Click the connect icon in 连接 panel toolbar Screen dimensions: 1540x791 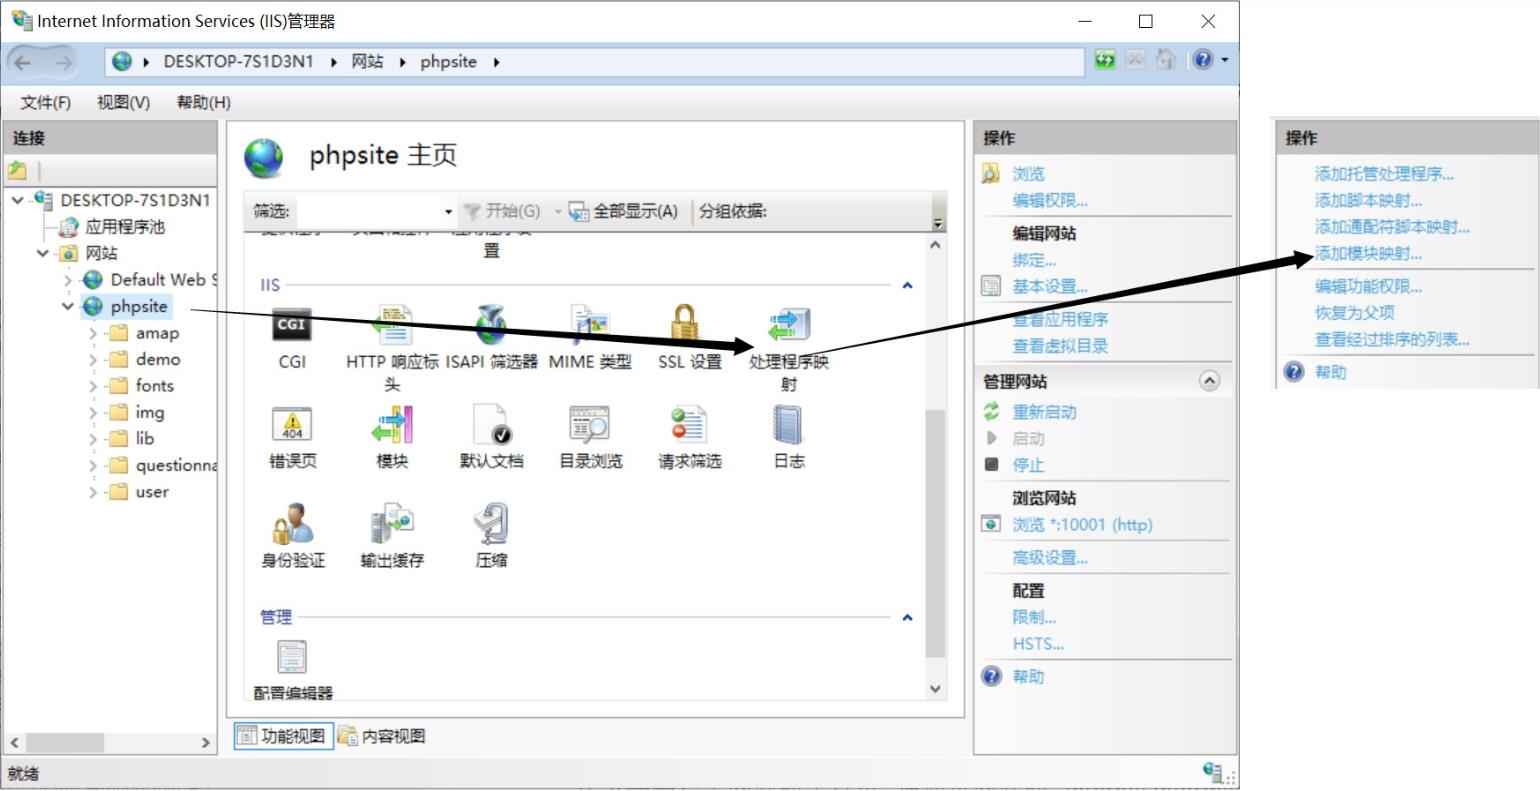point(17,170)
